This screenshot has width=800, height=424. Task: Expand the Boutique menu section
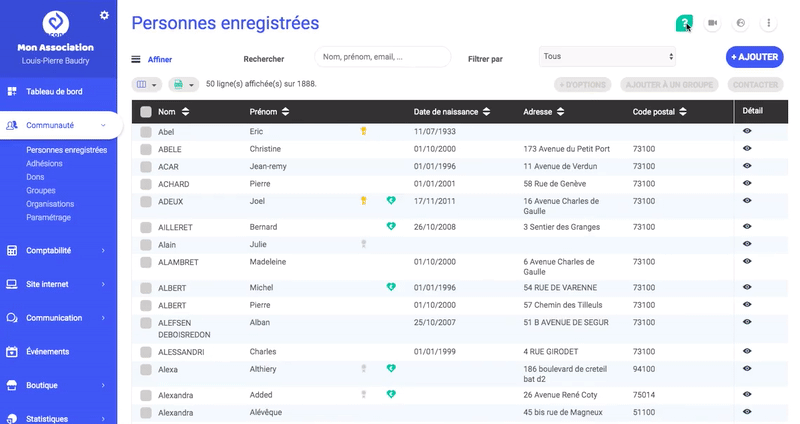[x=103, y=385]
